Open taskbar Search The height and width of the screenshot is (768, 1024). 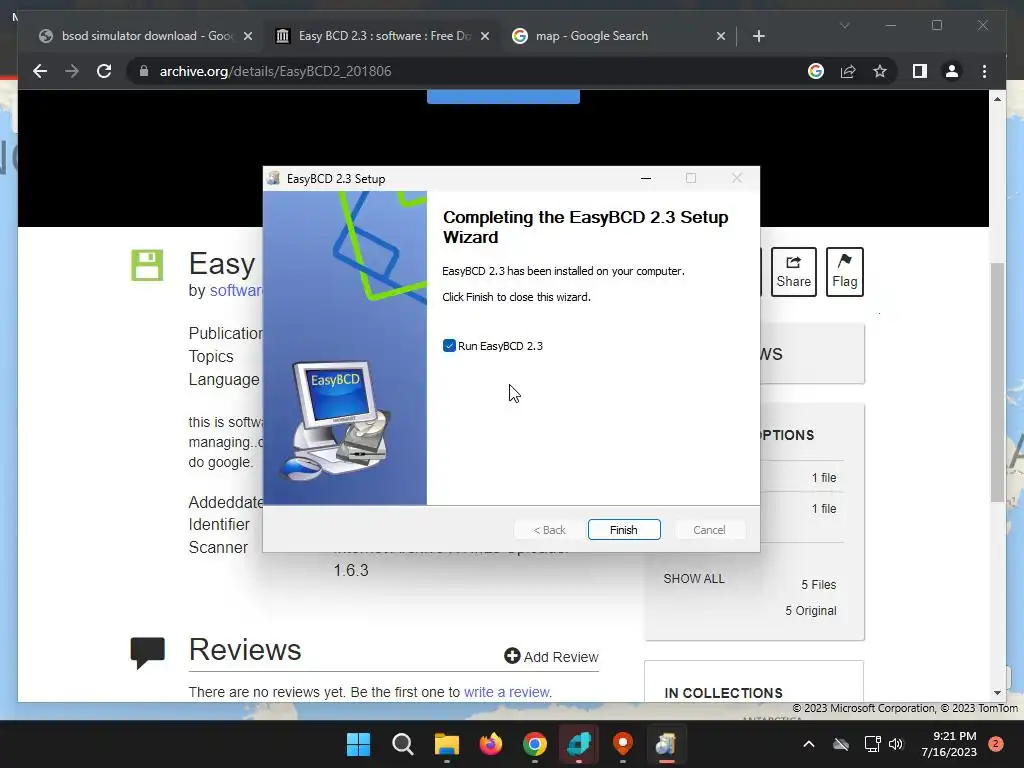402,744
